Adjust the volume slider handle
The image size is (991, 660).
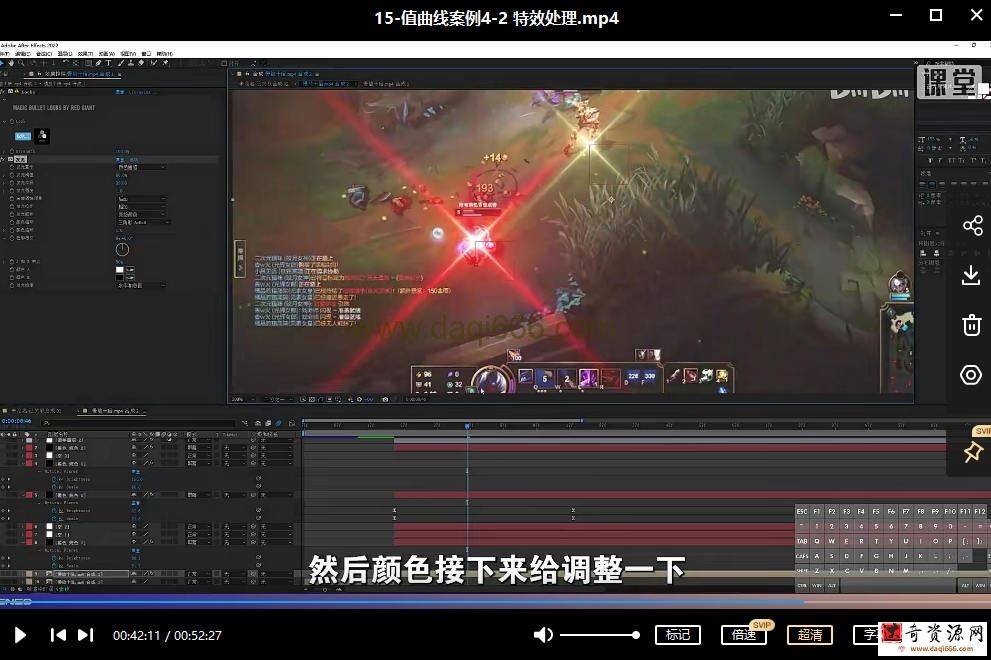(636, 635)
